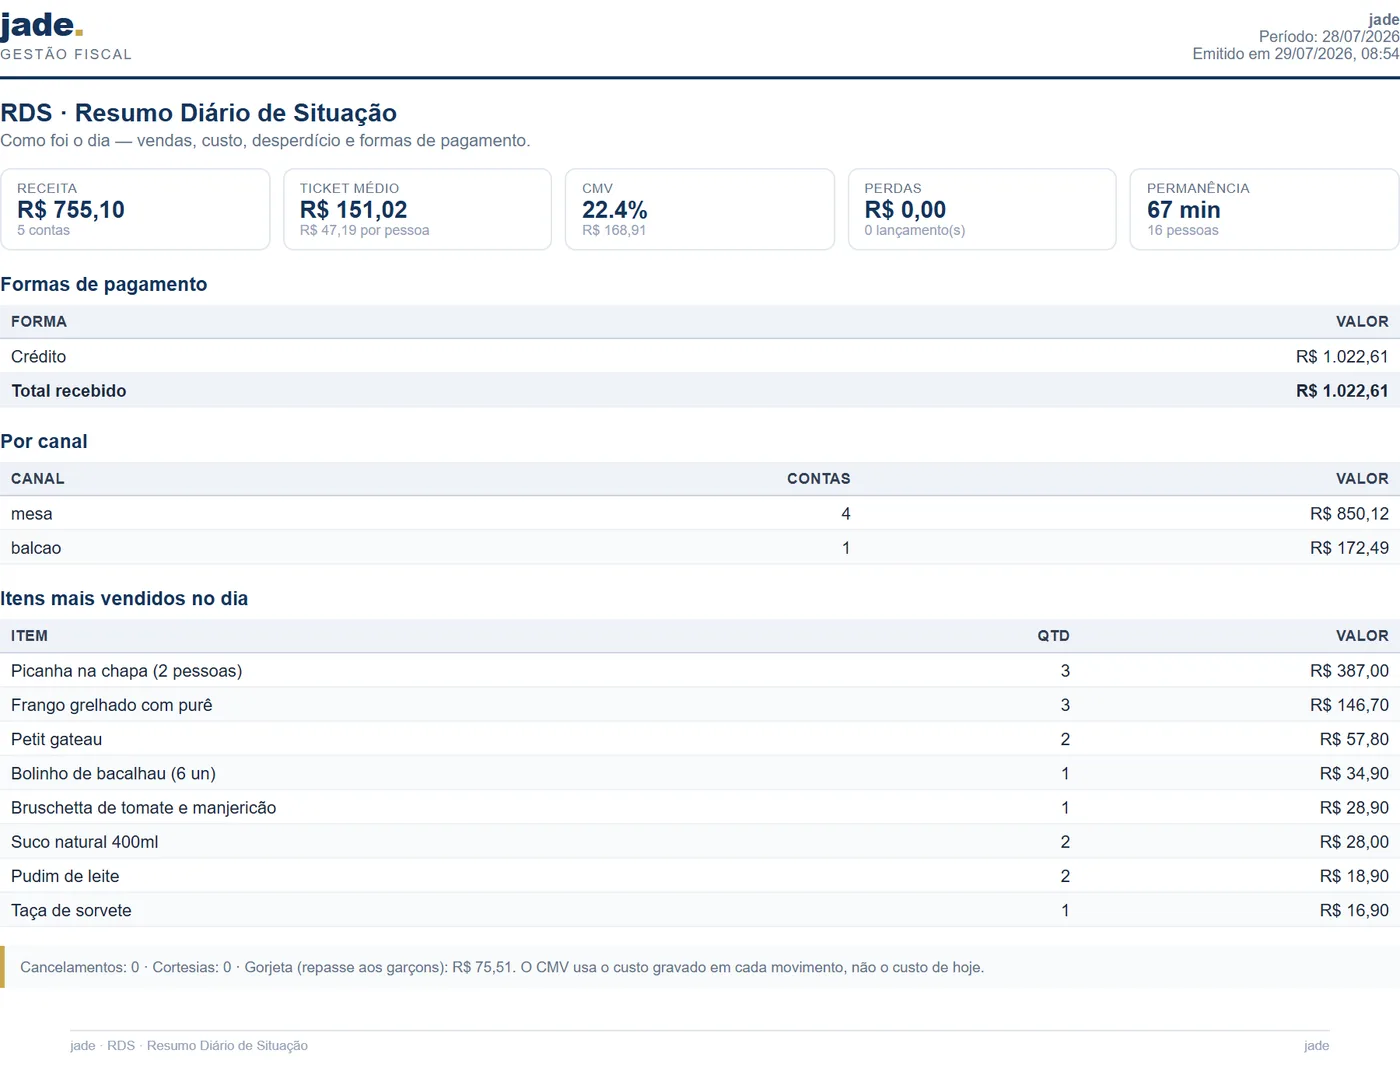Viewport: 1400px width, 1089px height.
Task: Click the note beginning 'Cancelamentos: 0'
Action: tap(502, 967)
